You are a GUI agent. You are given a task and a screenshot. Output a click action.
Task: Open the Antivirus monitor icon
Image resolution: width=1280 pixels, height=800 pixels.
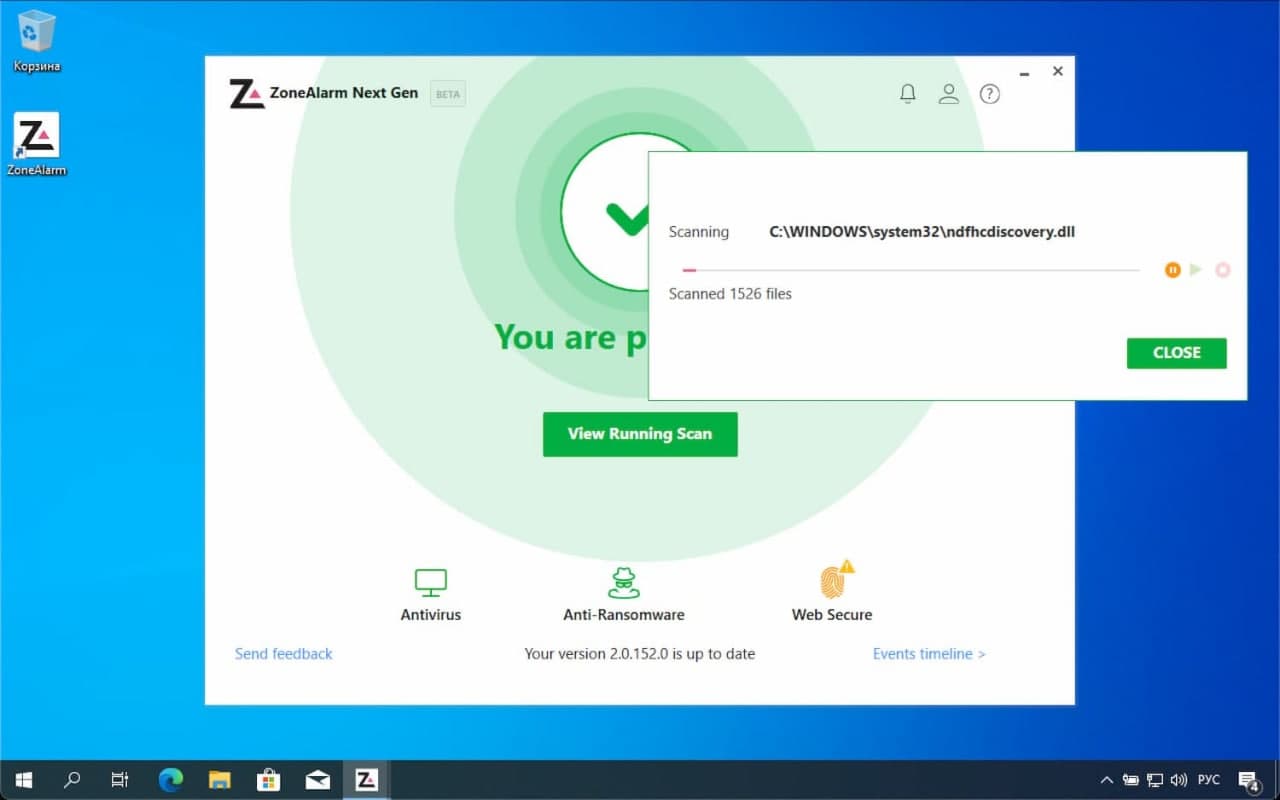430,583
